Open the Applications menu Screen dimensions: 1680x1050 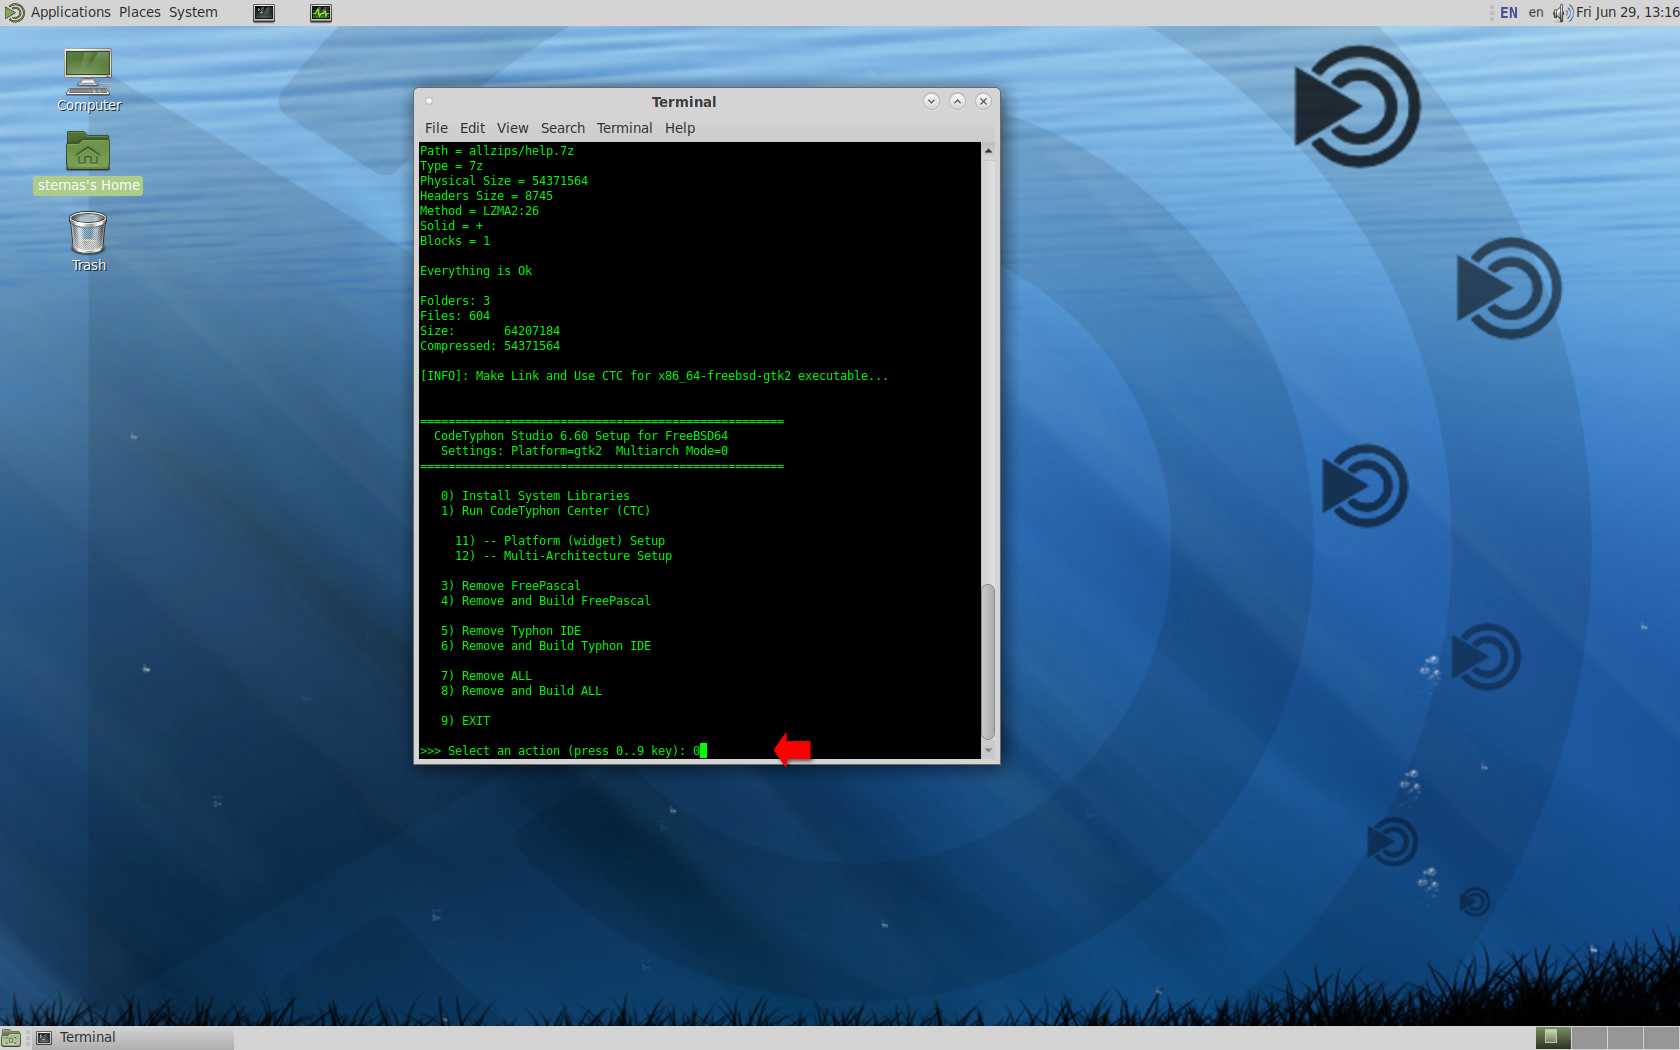(x=70, y=13)
